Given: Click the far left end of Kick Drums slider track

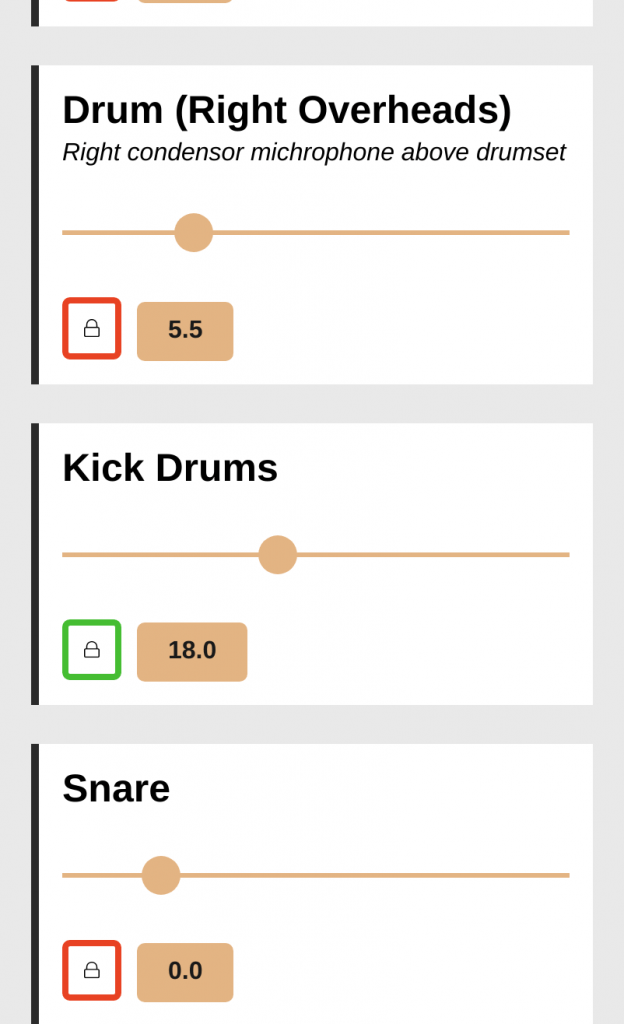Looking at the screenshot, I should pos(66,555).
